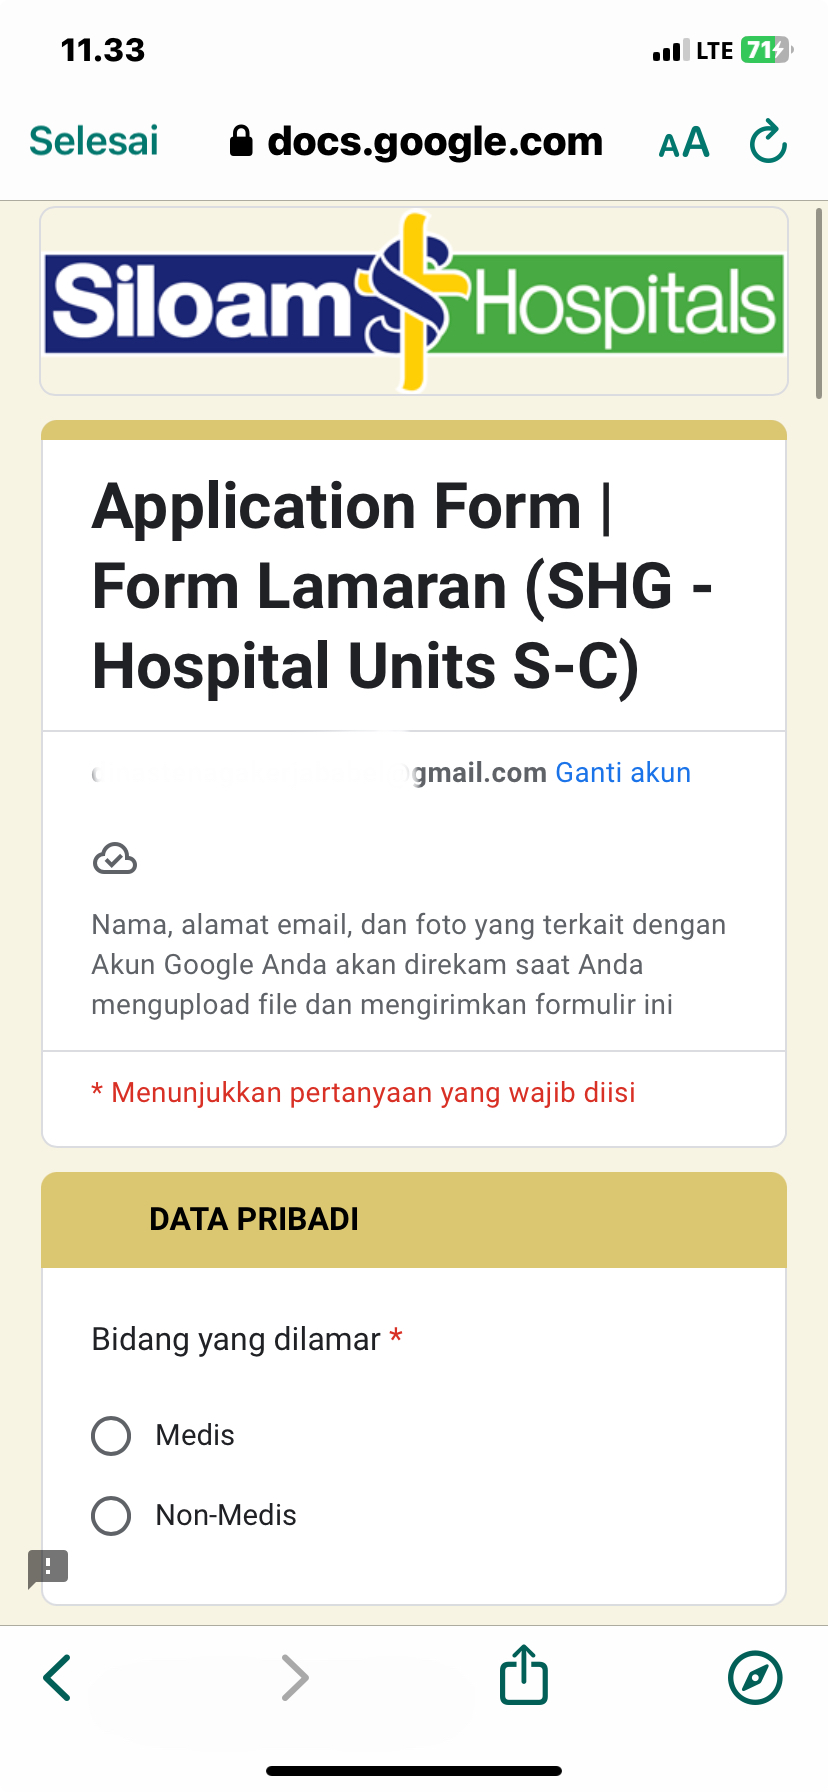Tap the Selesai done button
Image resolution: width=828 pixels, height=1792 pixels.
click(x=94, y=141)
